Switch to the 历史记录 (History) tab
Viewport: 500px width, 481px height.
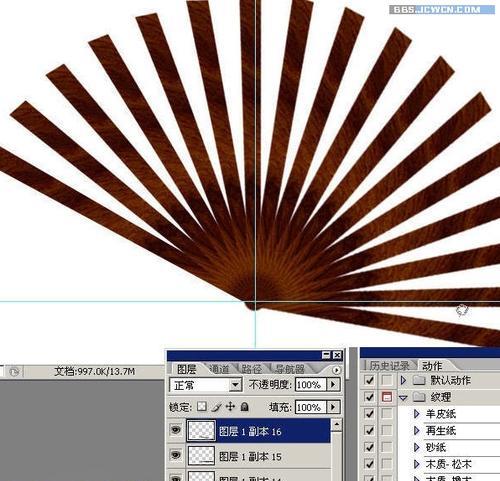389,366
